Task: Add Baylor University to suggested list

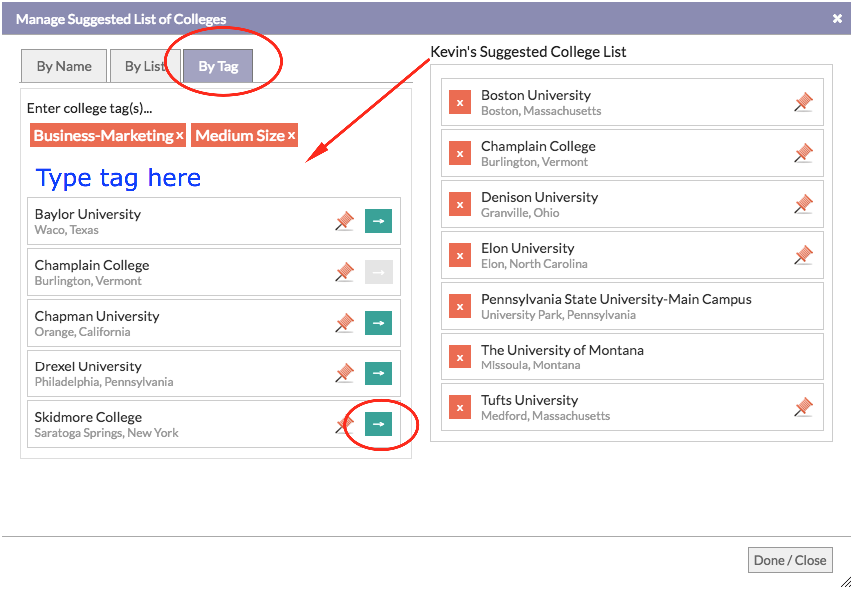Action: click(x=378, y=221)
